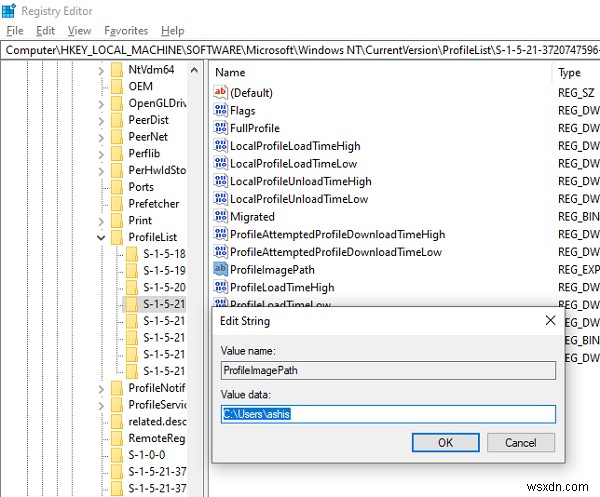This screenshot has height=497, width=600.
Task: Click the ProfileAttemptedProfileDownloadTimeLow icon
Action: (x=220, y=252)
